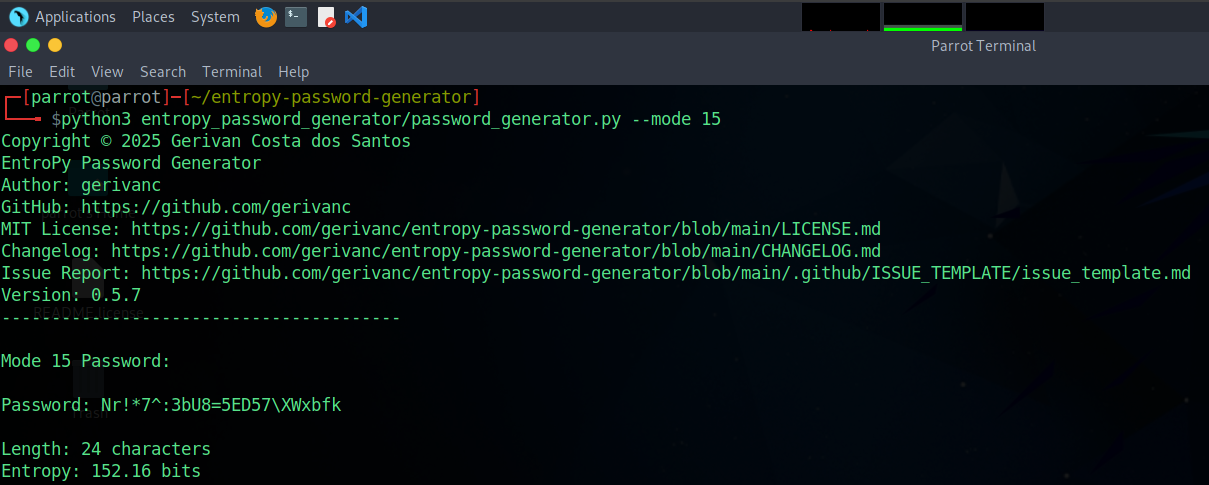Open the Search menu in the terminal
This screenshot has height=485, width=1209.
point(163,72)
